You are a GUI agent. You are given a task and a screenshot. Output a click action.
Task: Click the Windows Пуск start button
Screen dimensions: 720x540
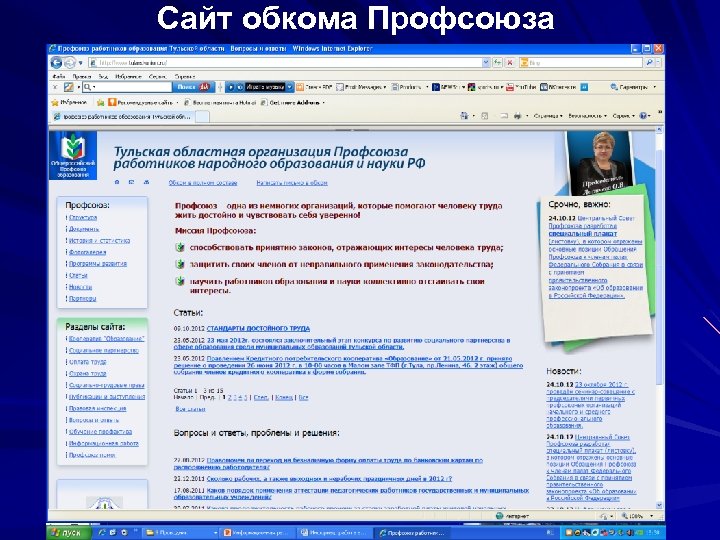pos(67,533)
